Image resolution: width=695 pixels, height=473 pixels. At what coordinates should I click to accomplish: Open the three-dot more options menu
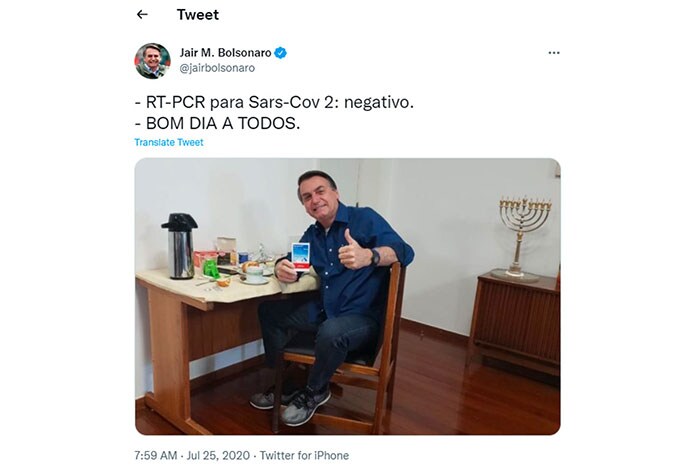coord(554,53)
